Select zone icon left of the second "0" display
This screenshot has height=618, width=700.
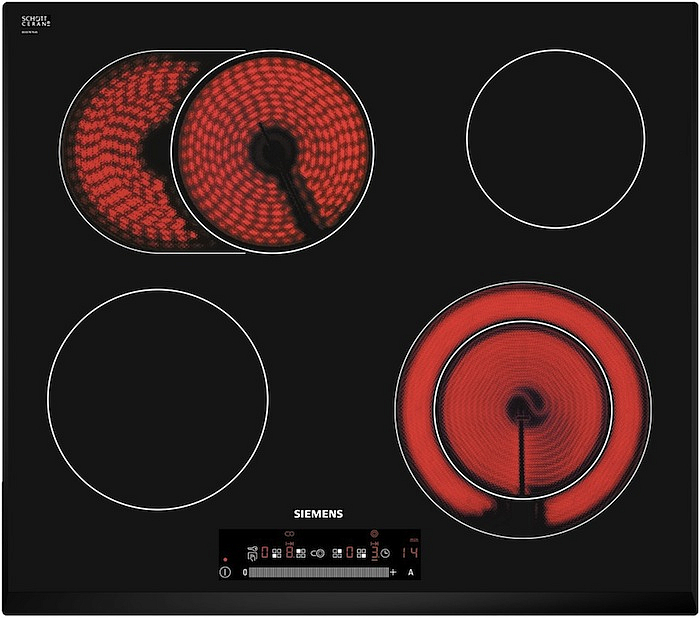click(x=337, y=553)
